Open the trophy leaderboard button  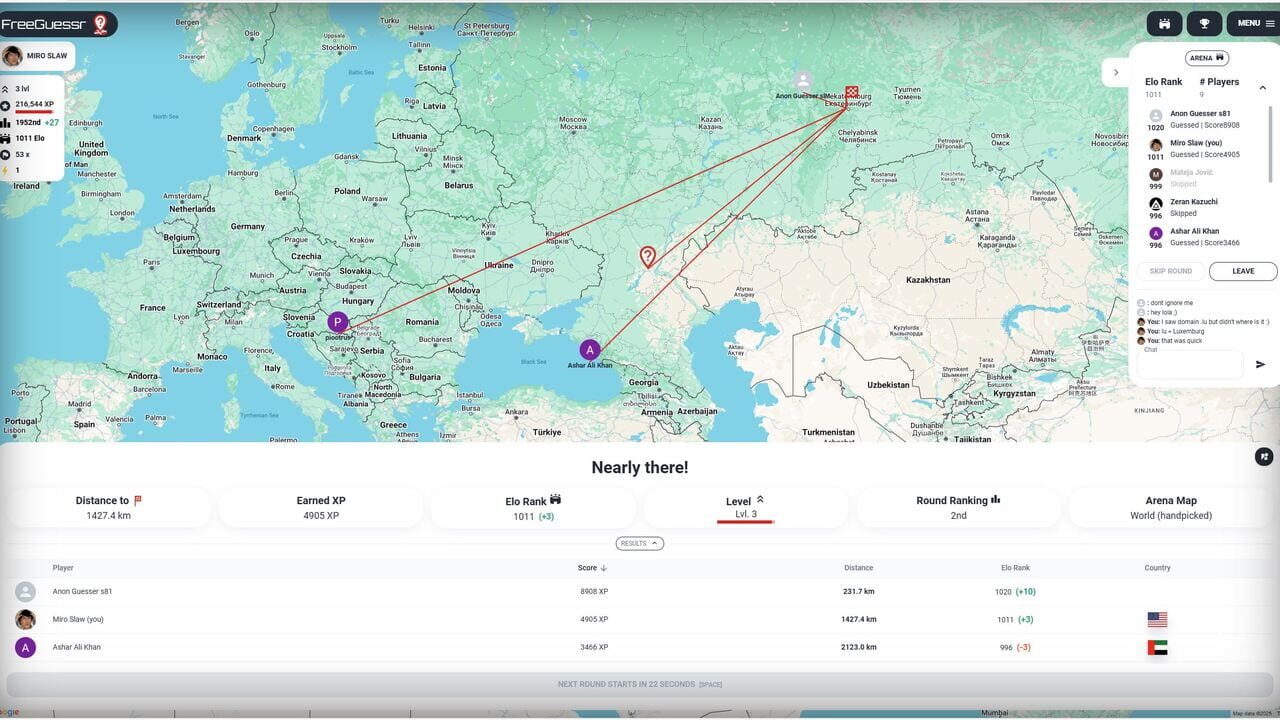(x=1205, y=23)
